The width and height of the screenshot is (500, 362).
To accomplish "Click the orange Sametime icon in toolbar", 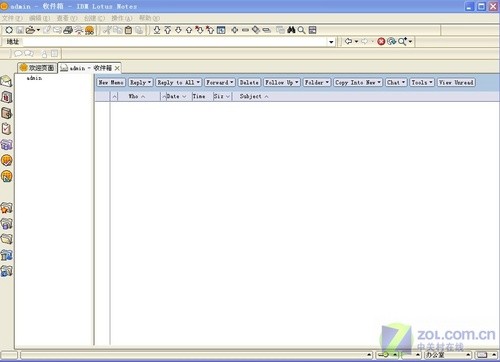I will tap(89, 31).
